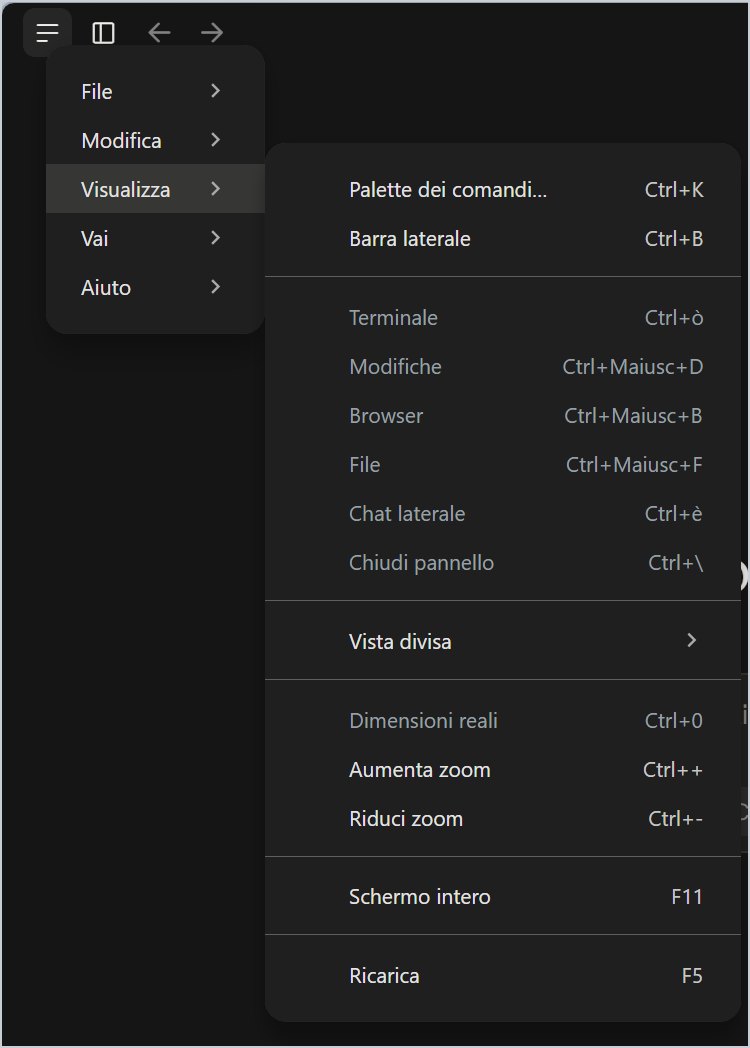Click the F11 shortcut label
This screenshot has height=1048, width=750.
pos(686,896)
